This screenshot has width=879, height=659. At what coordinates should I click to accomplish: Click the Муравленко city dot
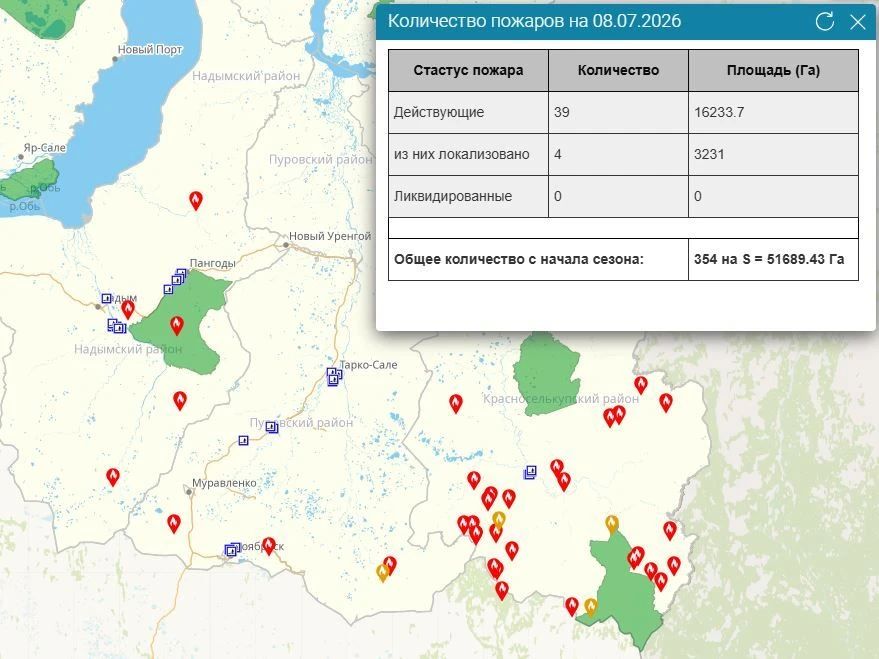click(189, 492)
